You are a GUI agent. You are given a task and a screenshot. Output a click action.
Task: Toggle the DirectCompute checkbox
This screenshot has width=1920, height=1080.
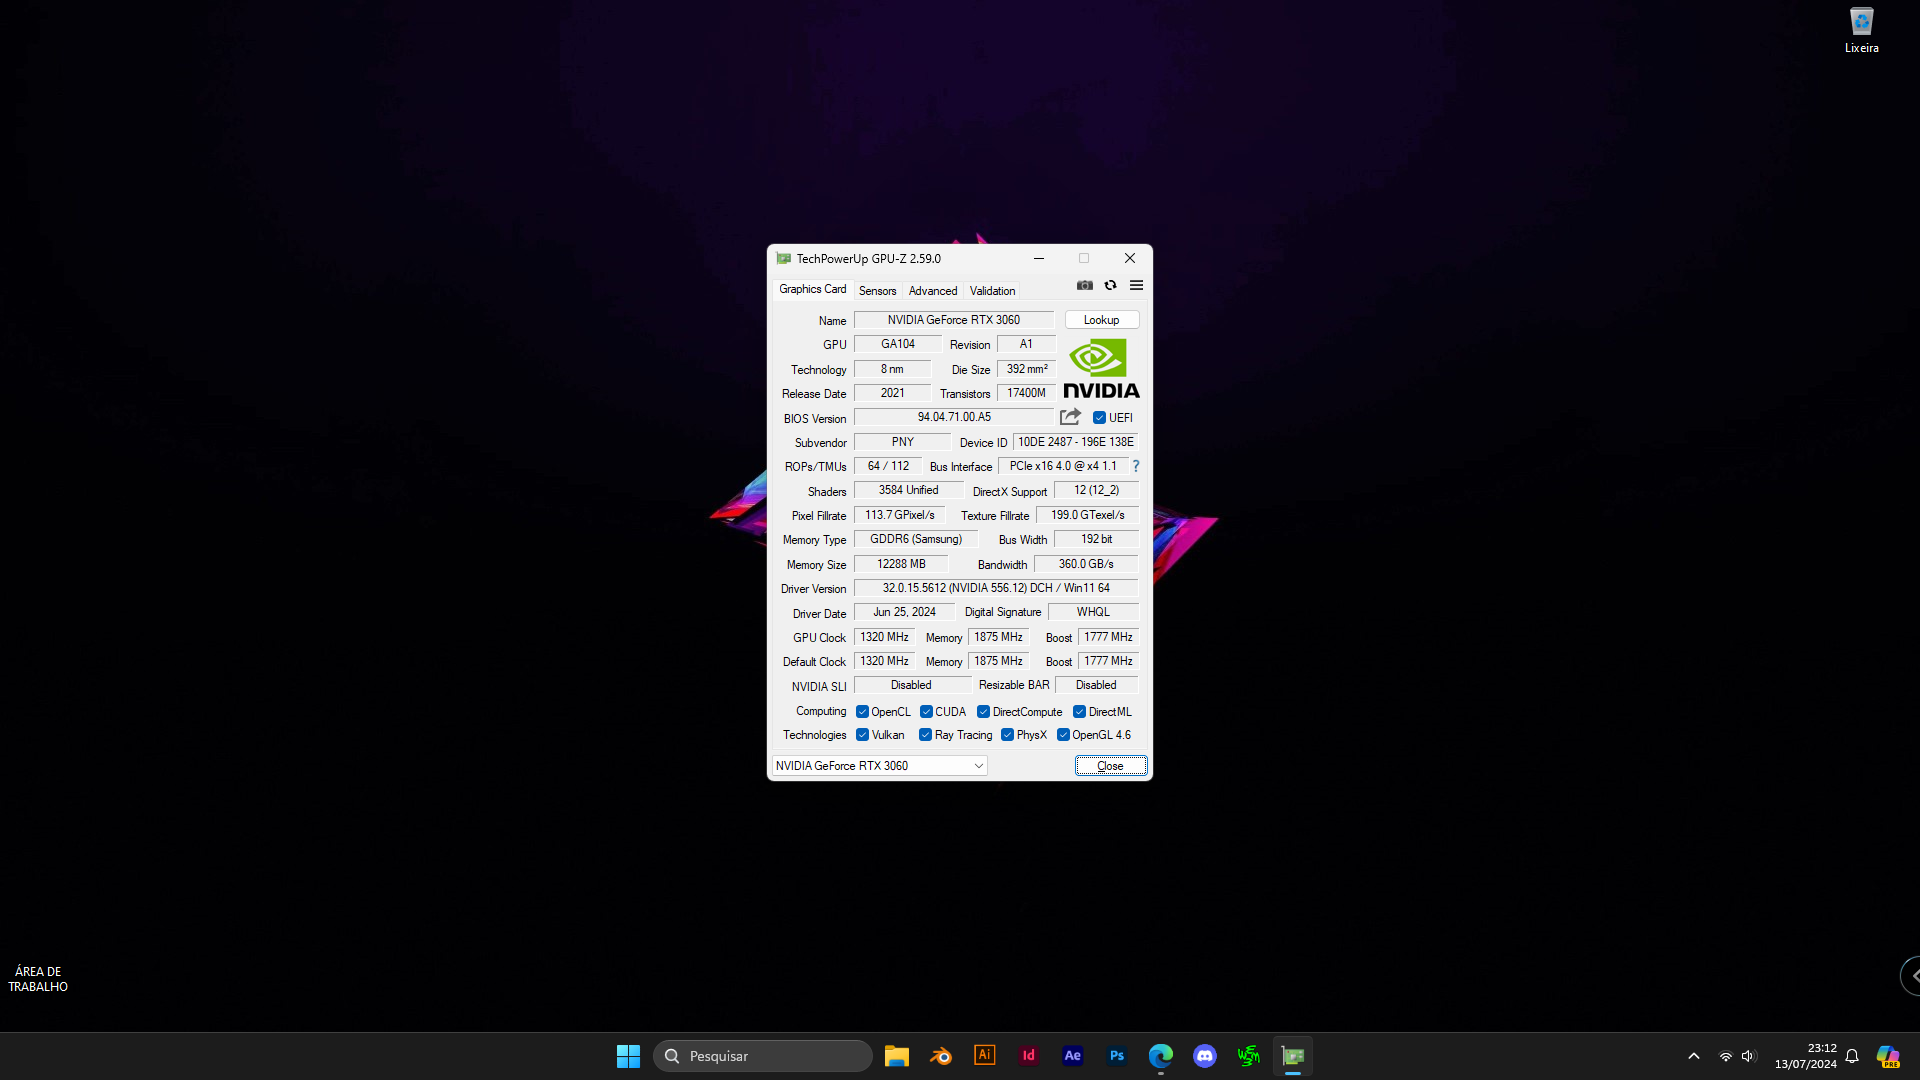pos(983,712)
